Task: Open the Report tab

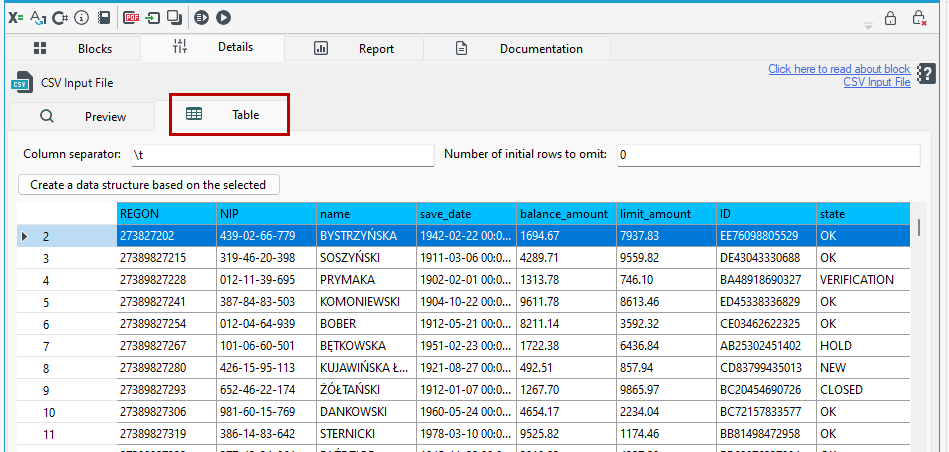Action: (x=354, y=48)
